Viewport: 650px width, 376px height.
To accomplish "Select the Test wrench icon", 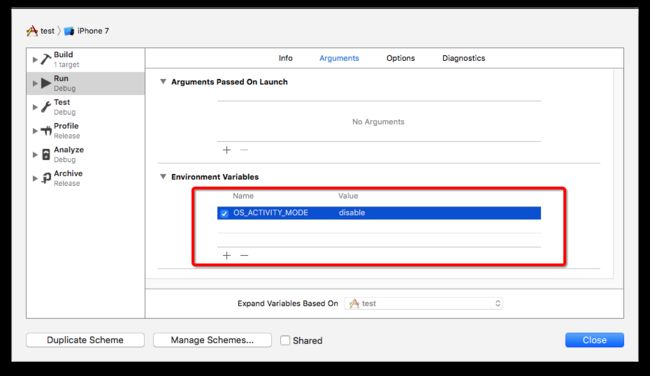I will coord(46,107).
